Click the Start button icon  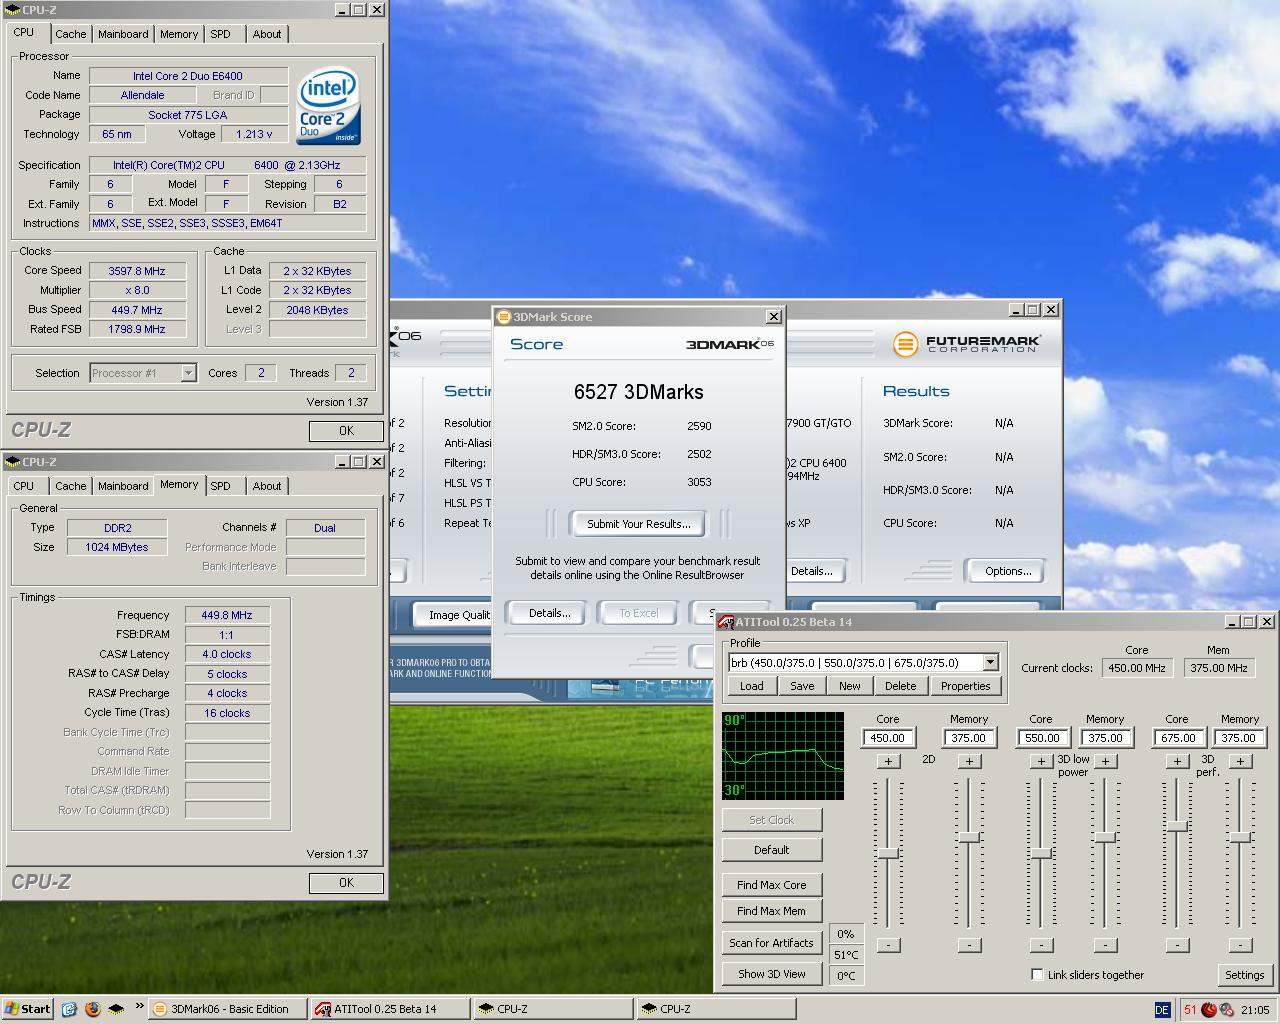28,1009
